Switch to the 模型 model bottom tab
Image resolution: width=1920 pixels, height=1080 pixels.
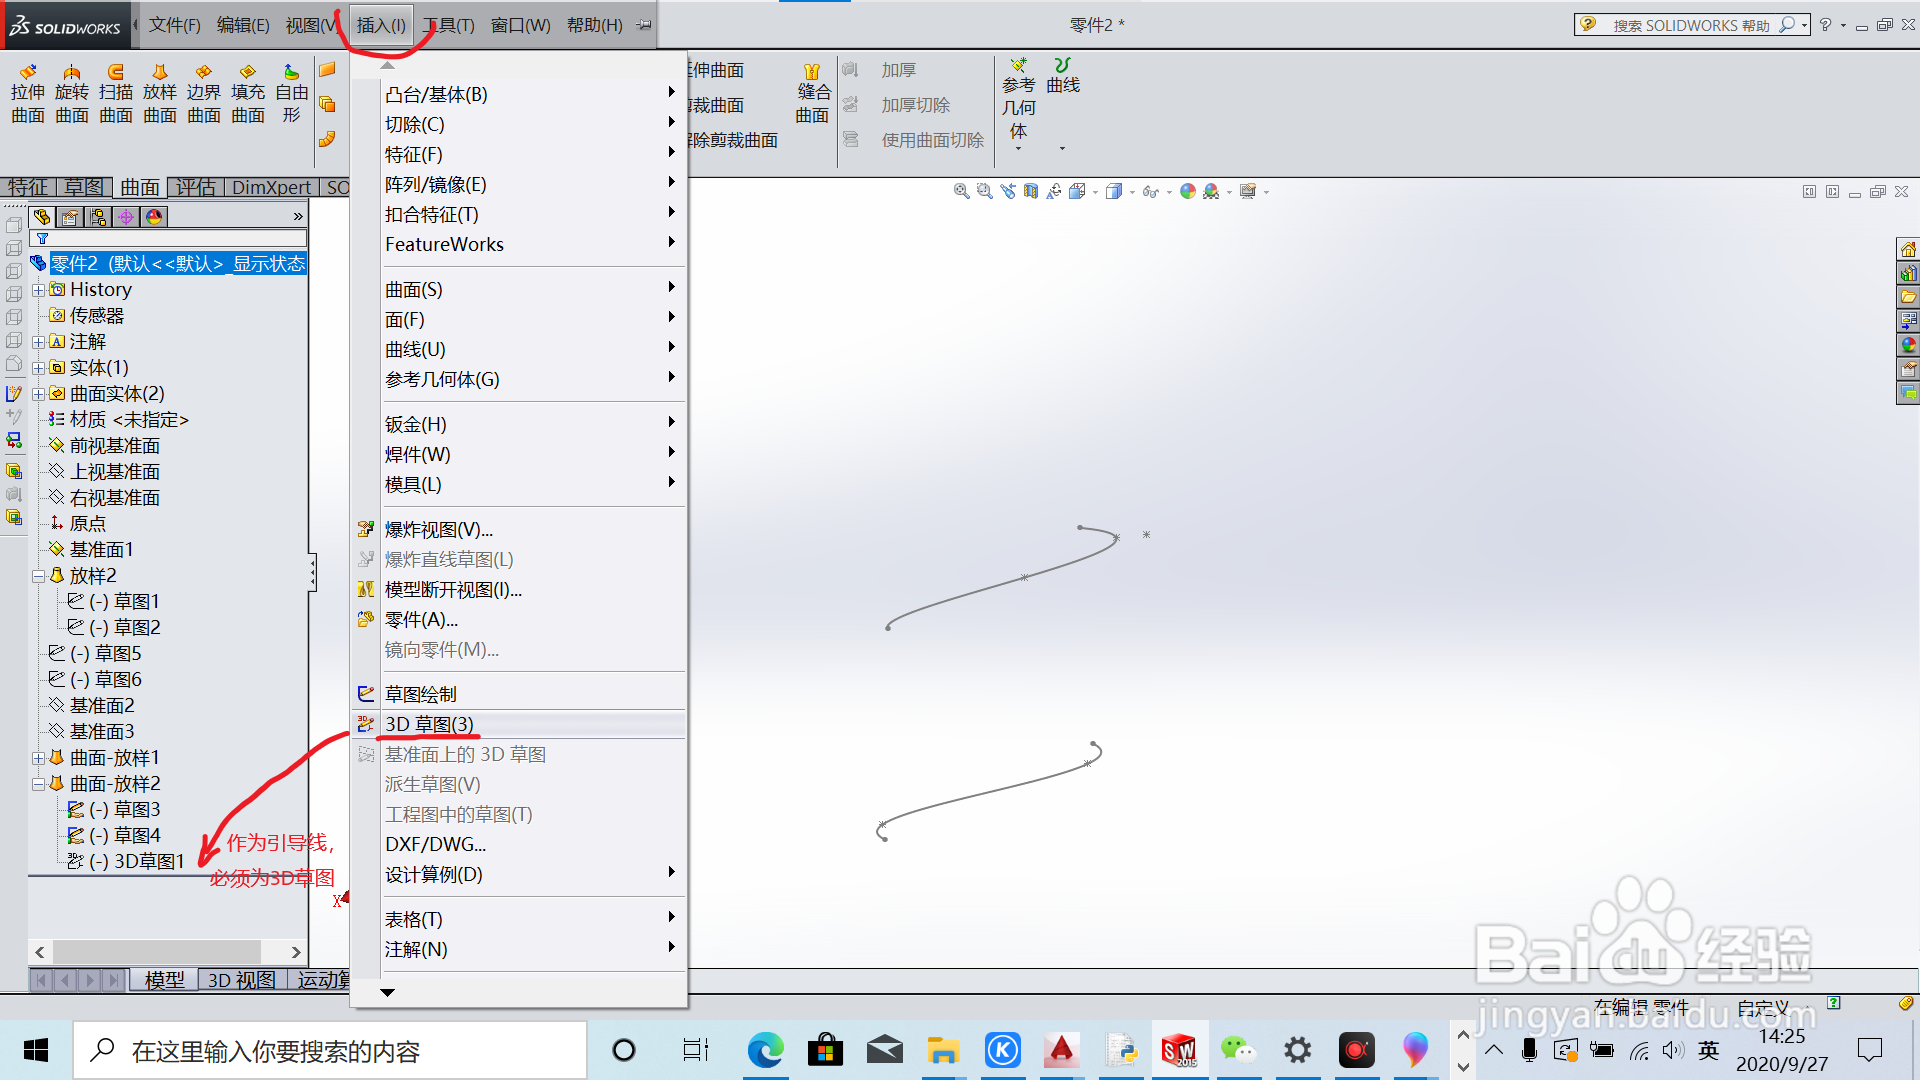pos(164,980)
